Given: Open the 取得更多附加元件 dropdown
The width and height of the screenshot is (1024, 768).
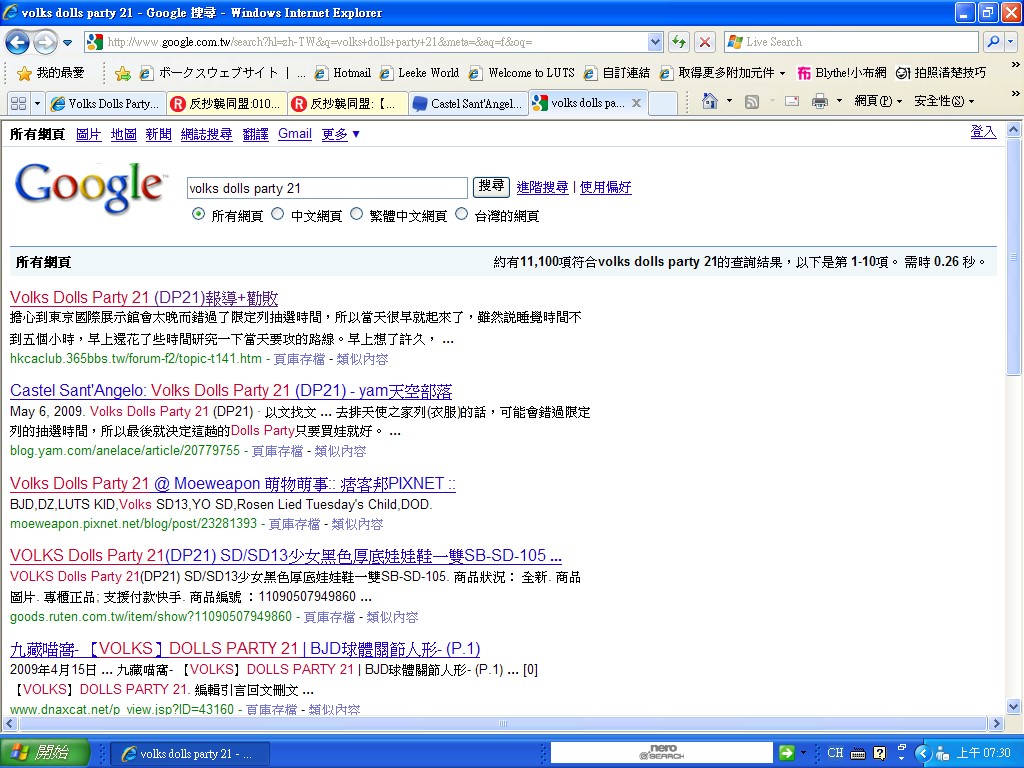Looking at the screenshot, I should (722, 73).
